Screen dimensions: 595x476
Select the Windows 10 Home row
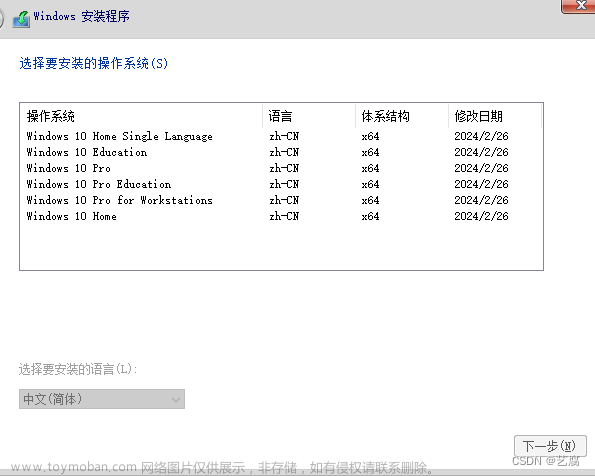[x=281, y=216]
